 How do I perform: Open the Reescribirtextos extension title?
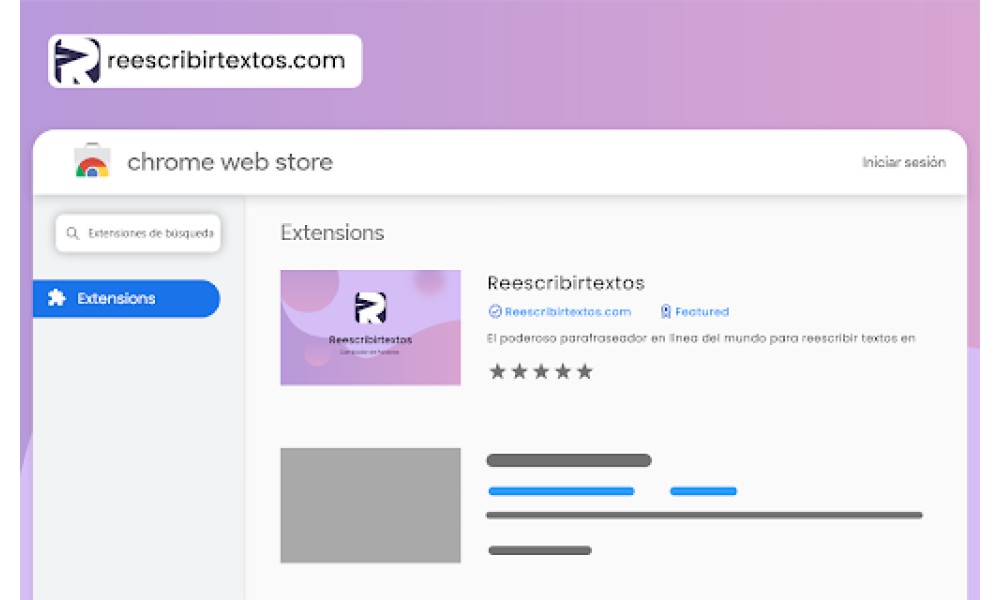click(566, 283)
